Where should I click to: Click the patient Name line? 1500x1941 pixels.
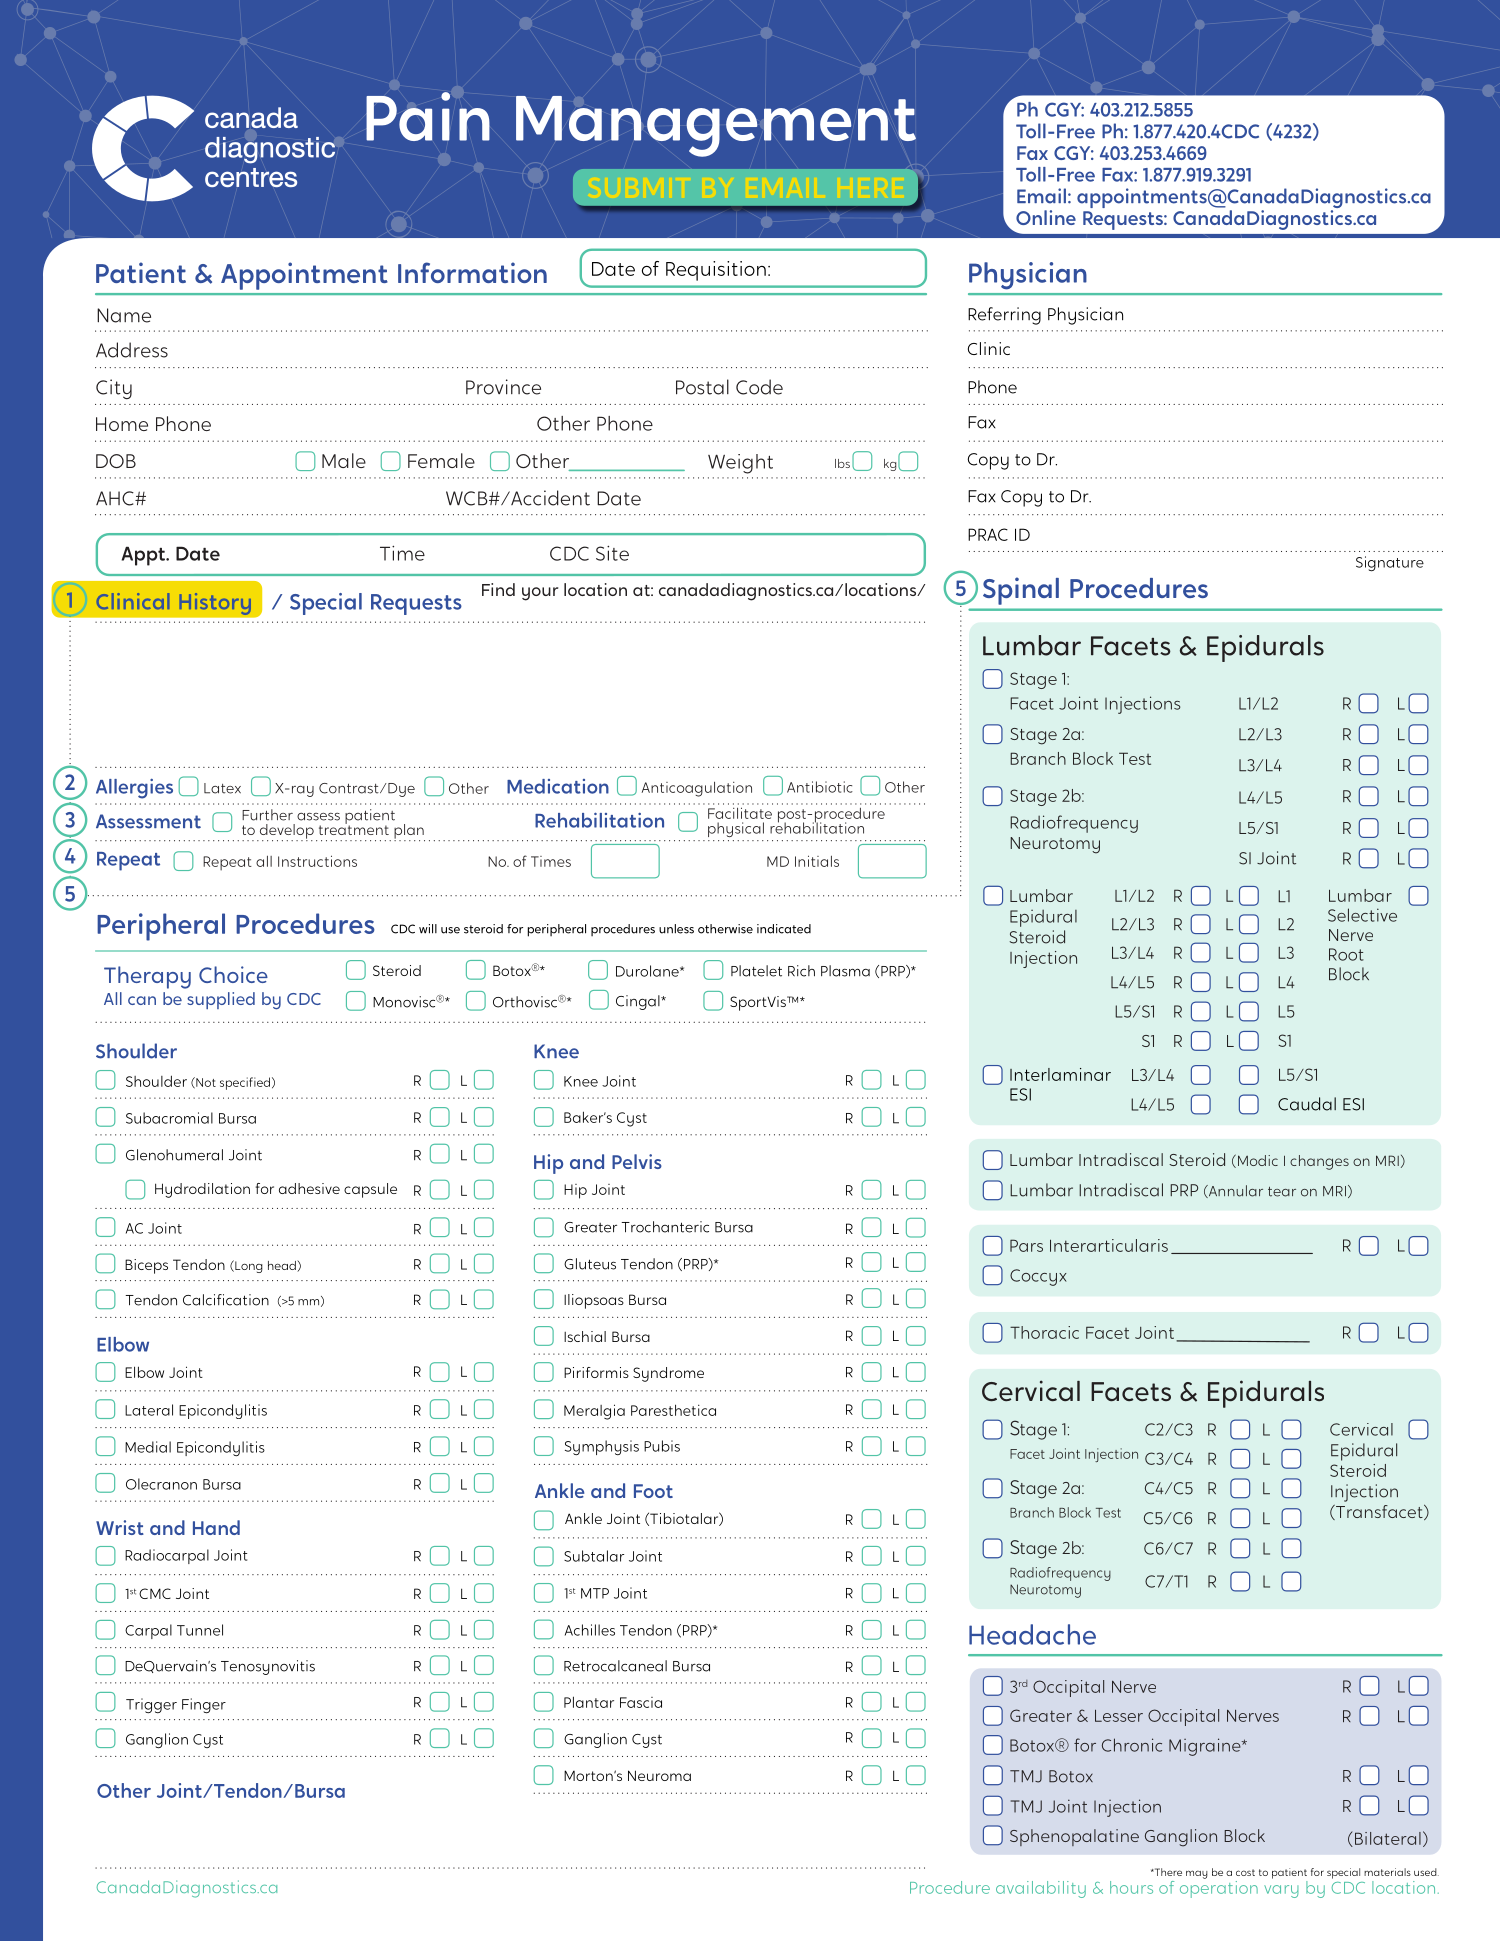coord(511,316)
